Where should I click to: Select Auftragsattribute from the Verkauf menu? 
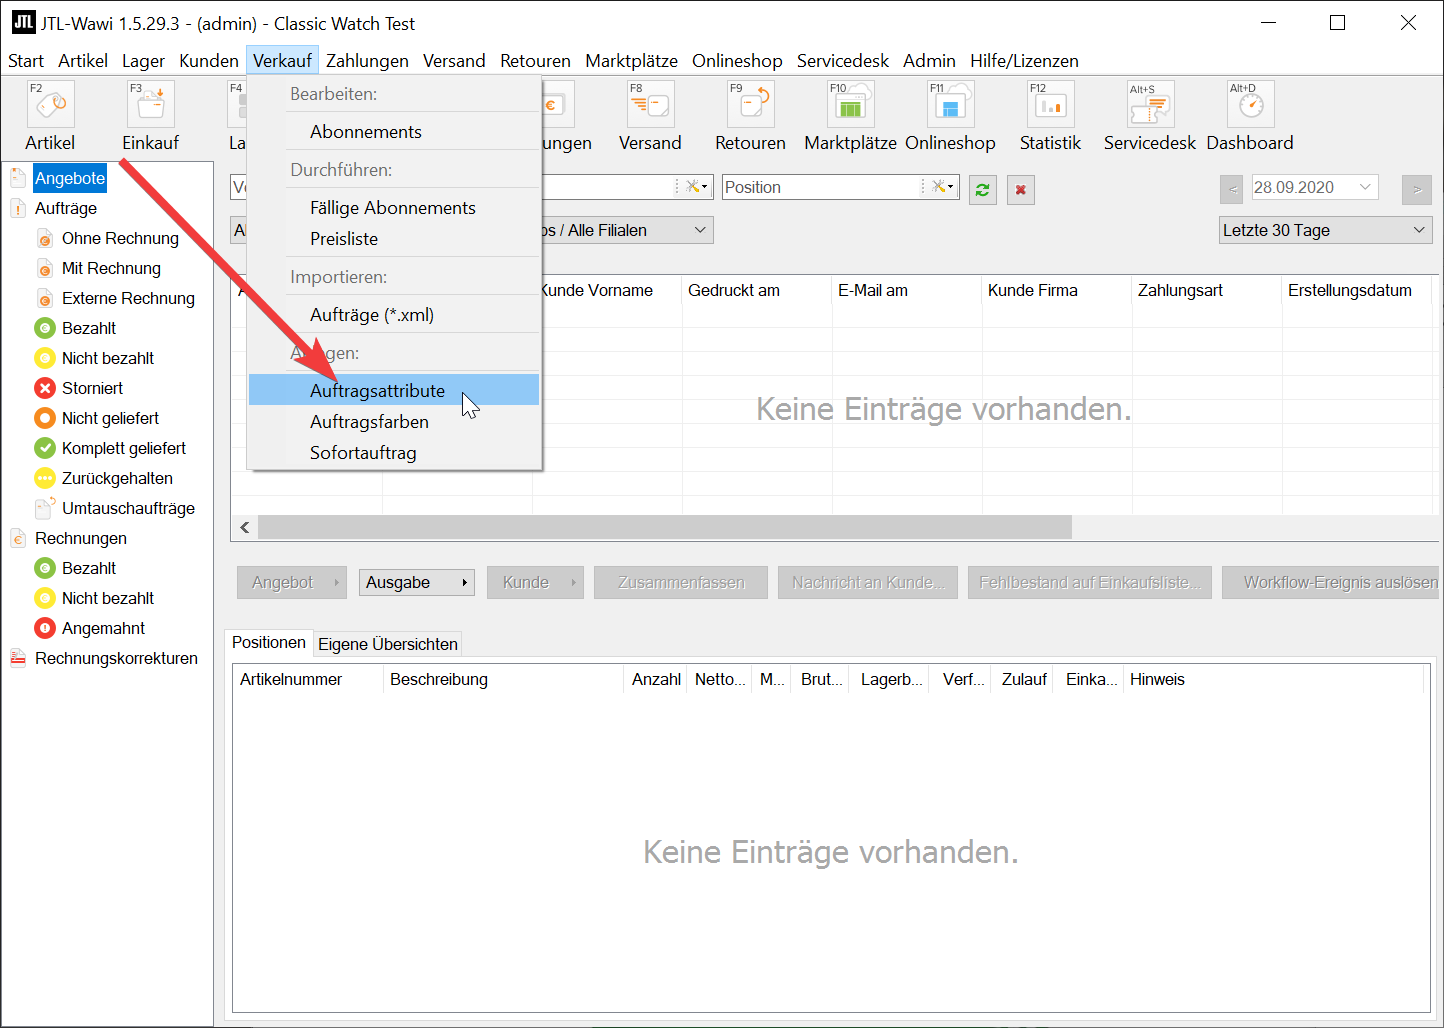[377, 391]
